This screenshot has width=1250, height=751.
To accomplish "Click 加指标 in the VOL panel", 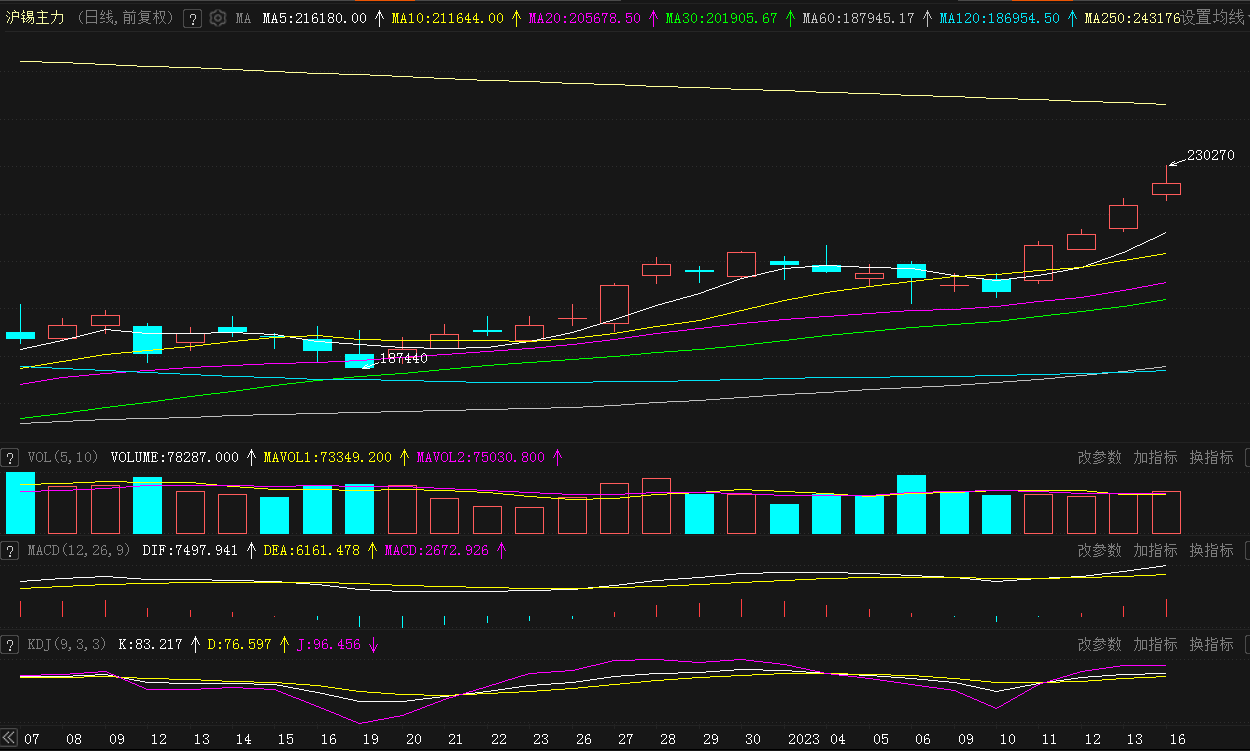I will pyautogui.click(x=1155, y=457).
